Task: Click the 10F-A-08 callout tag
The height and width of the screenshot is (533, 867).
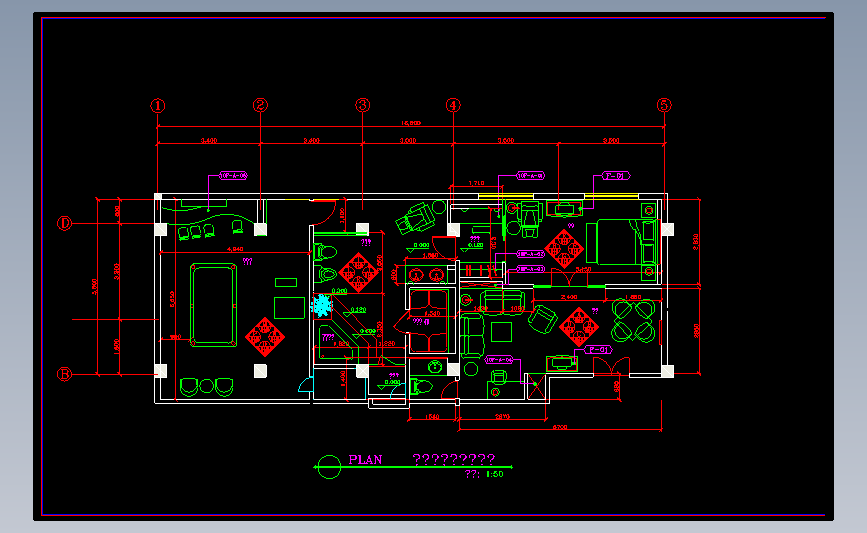Action: [233, 176]
